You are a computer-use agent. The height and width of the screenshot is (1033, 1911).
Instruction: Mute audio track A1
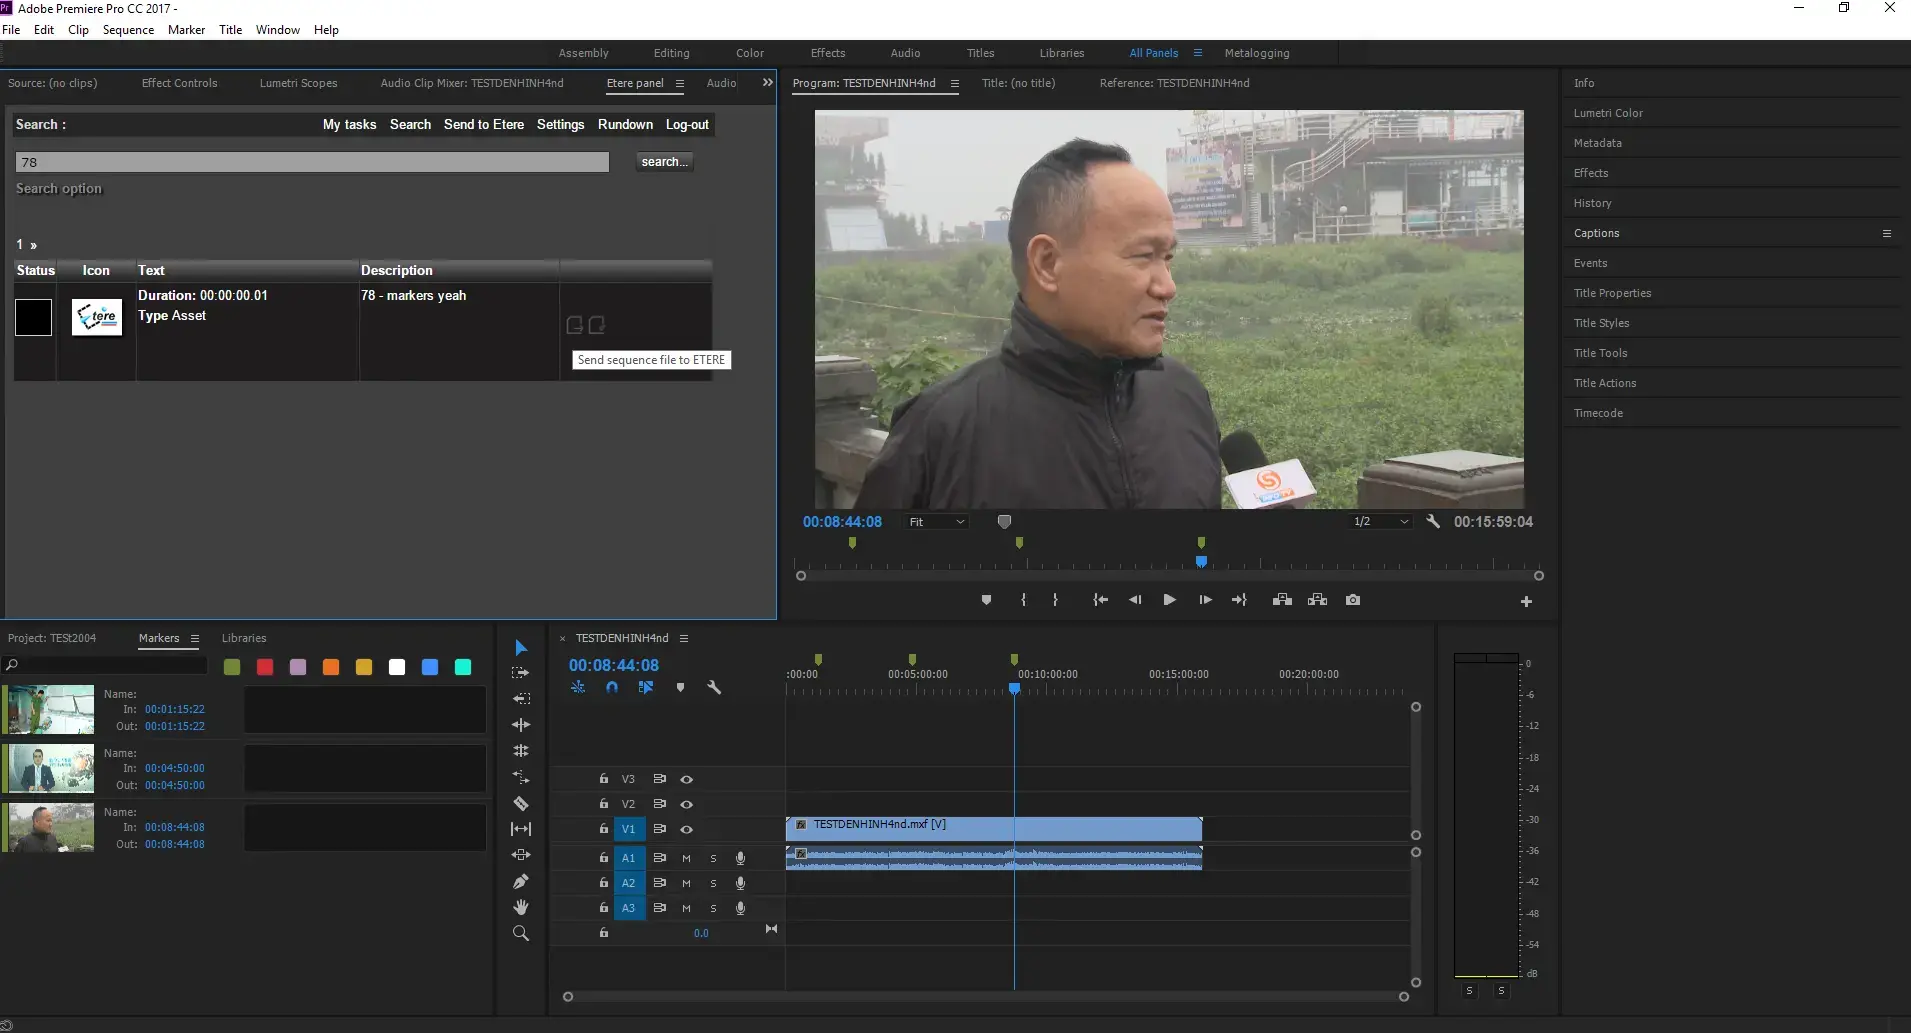tap(686, 858)
